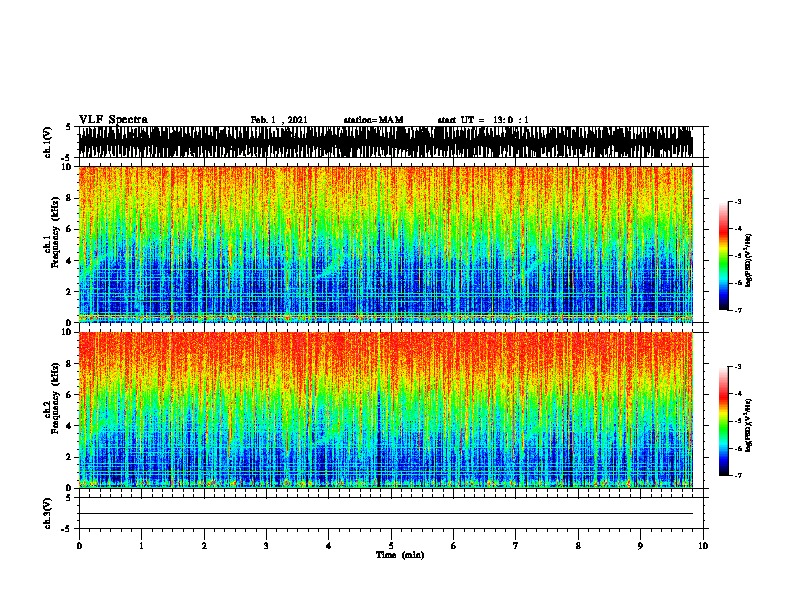Click the time axis tick label "6"
The image size is (792, 612).
pyautogui.click(x=453, y=545)
